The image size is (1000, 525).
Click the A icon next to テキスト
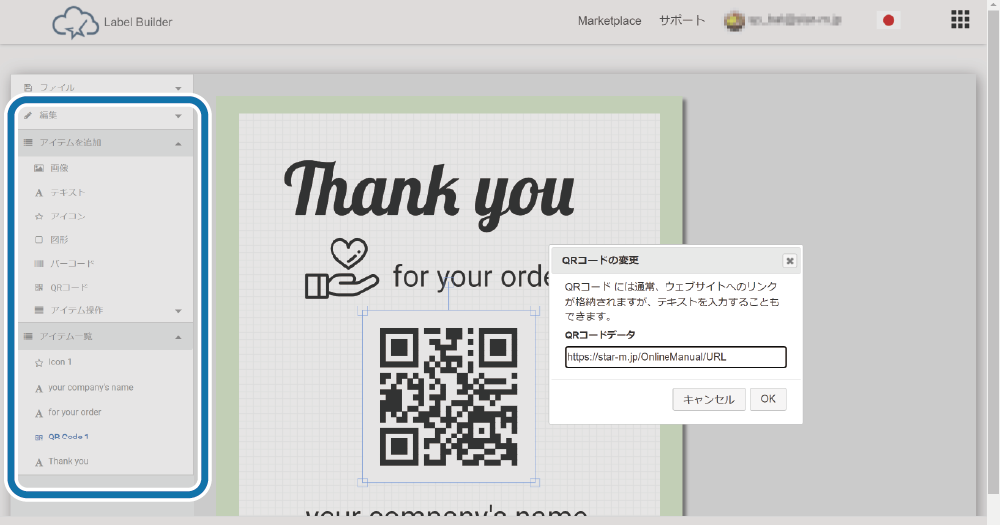(39, 193)
